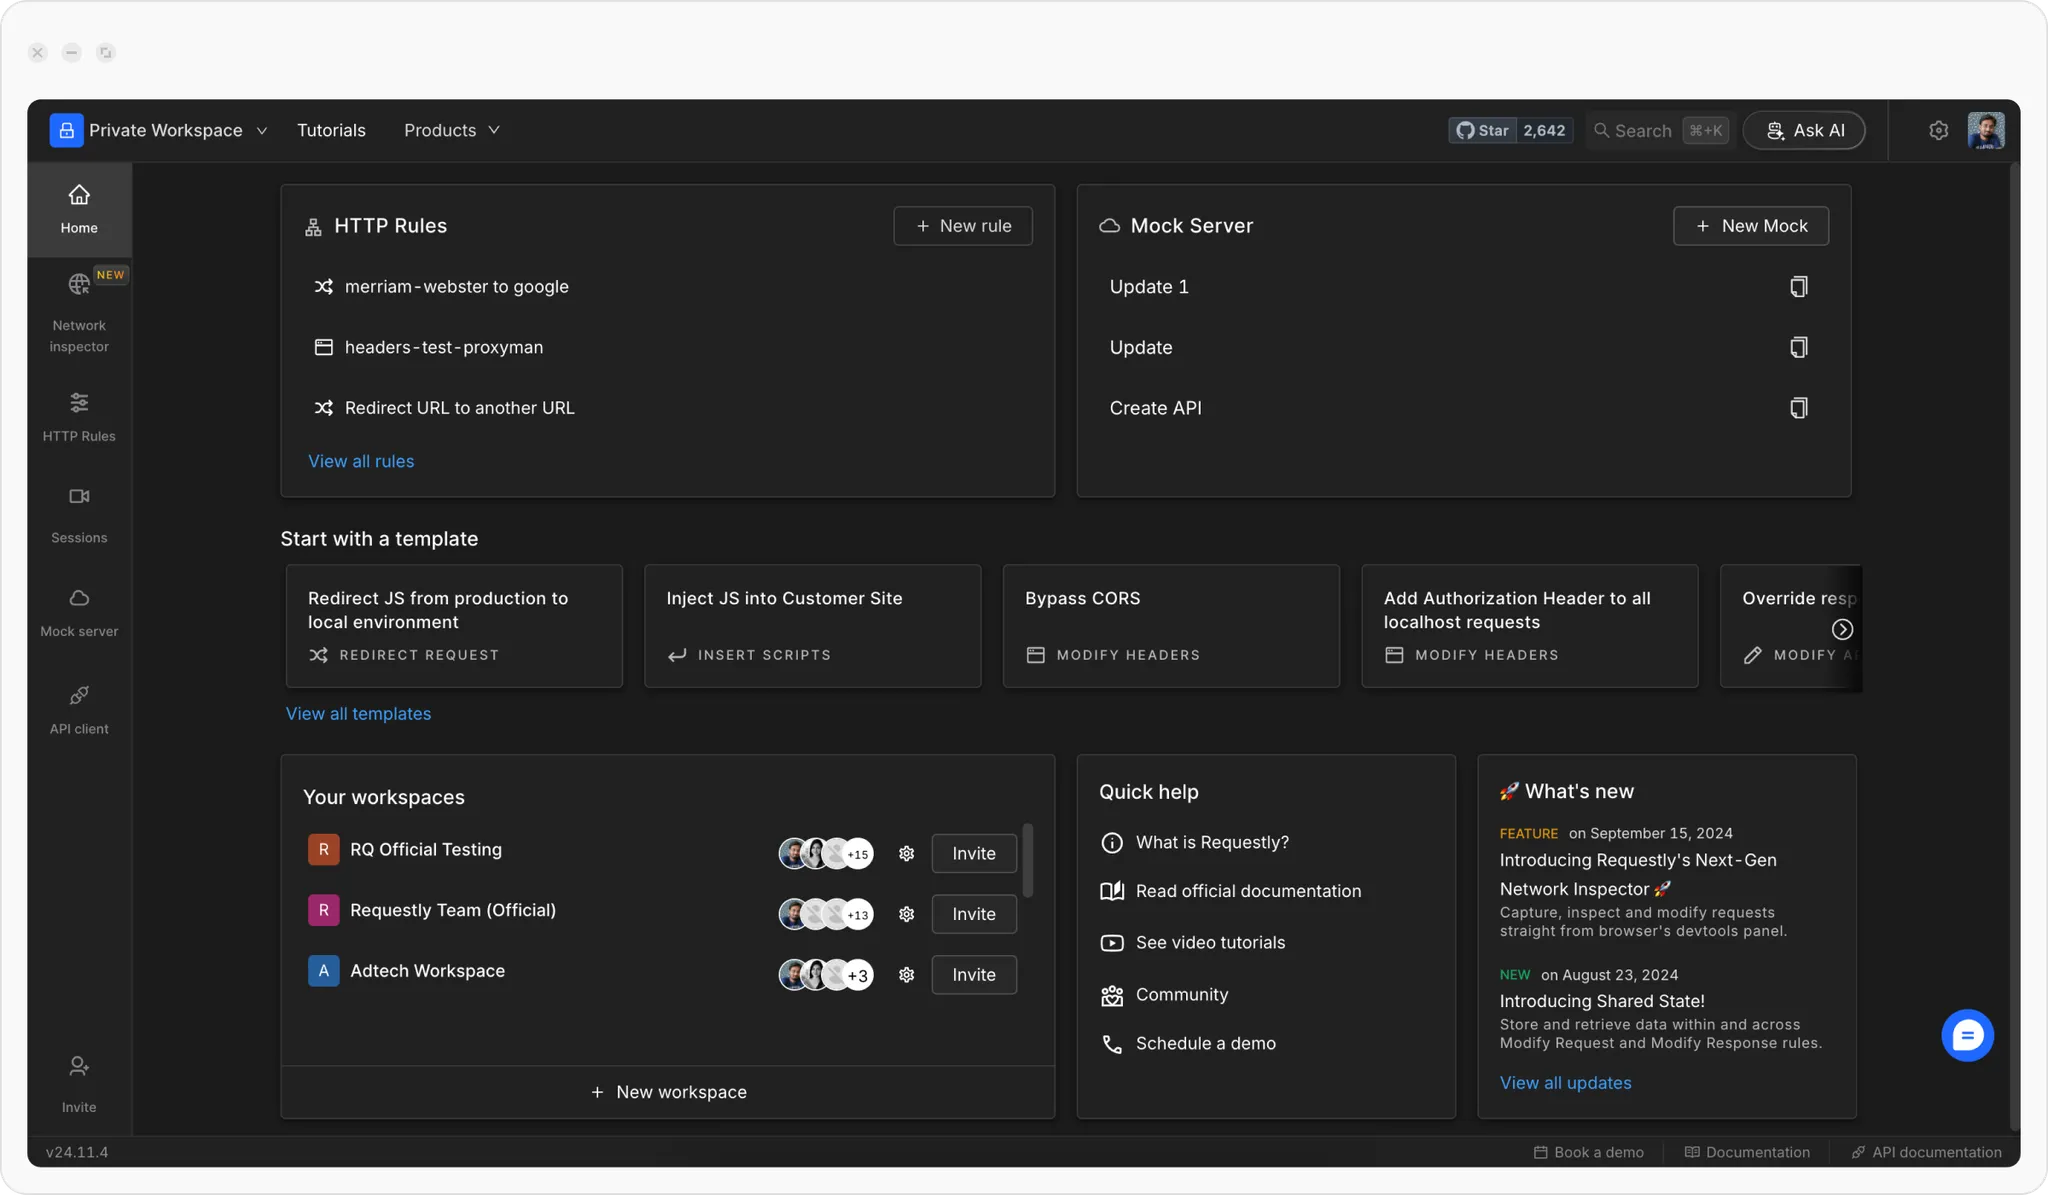The height and width of the screenshot is (1195, 2048).
Task: Click the New rule button
Action: 962,226
